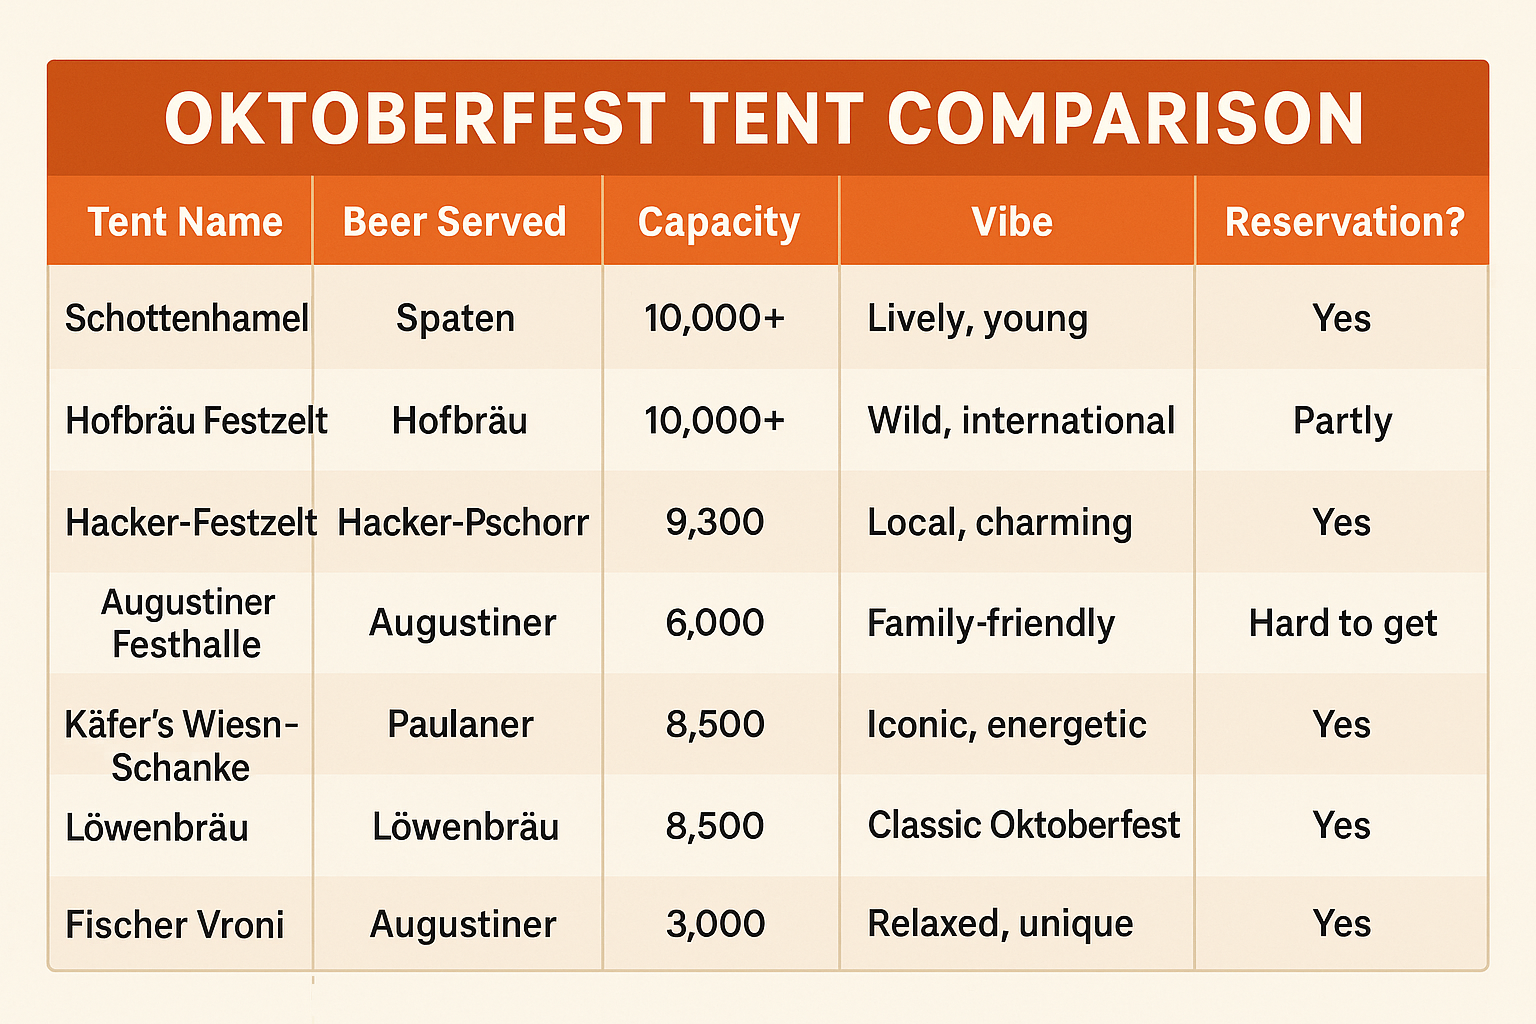Click the Oktoberfest Tent Comparison title
The image size is (1536, 1024).
[765, 119]
